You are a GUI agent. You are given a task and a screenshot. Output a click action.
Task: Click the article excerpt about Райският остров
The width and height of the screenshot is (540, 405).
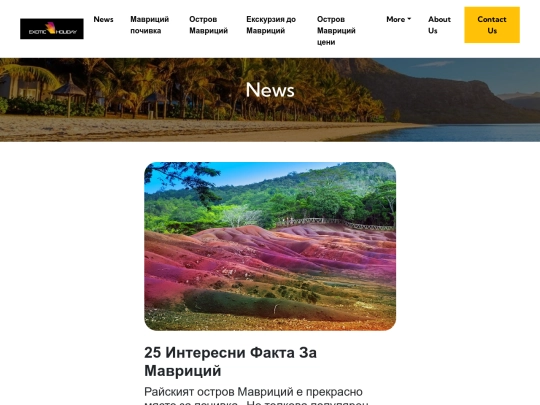point(257,396)
